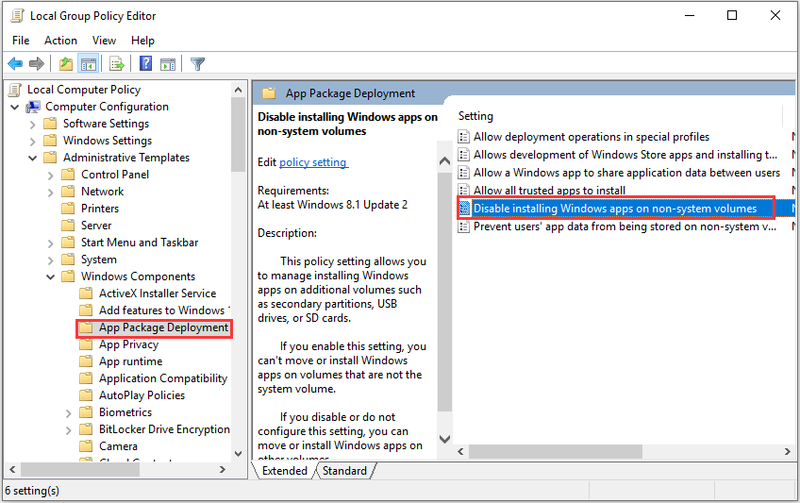Screen dimensions: 800x503
Task: Click the Forward arrow toolbar icon
Action: pyautogui.click(x=36, y=64)
